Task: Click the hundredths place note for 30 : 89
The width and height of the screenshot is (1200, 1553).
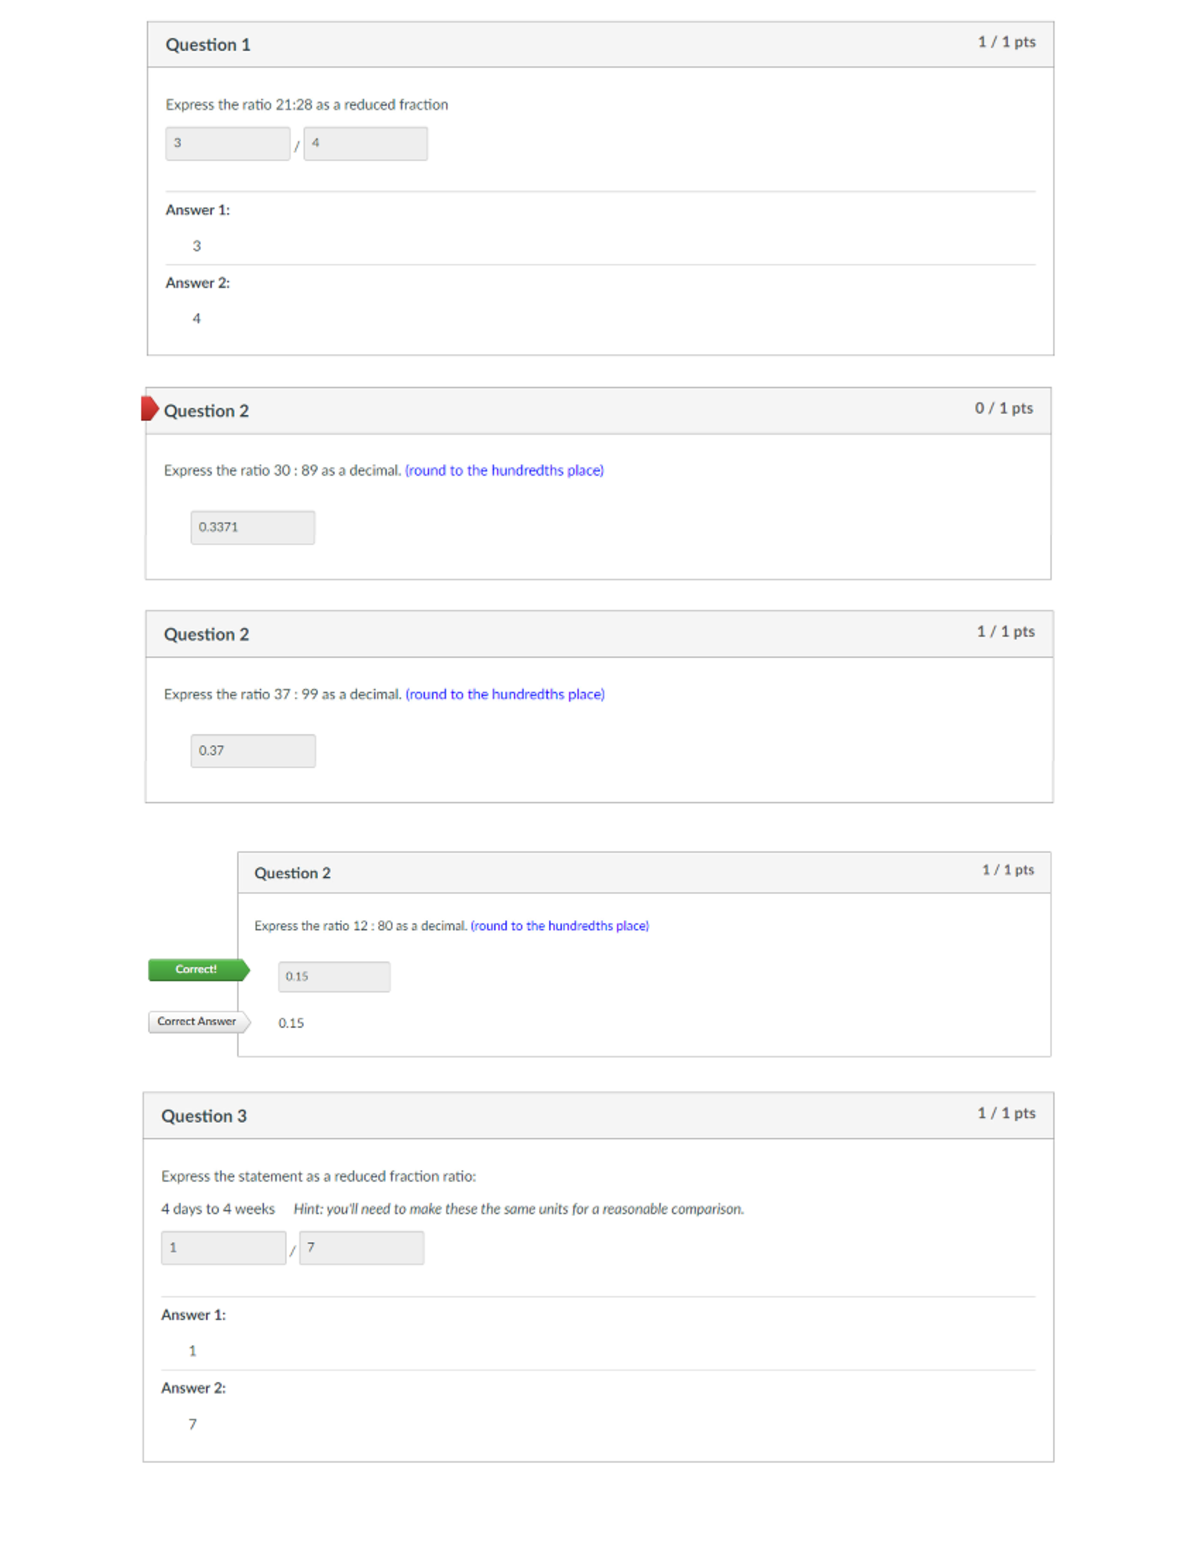Action: tap(504, 471)
